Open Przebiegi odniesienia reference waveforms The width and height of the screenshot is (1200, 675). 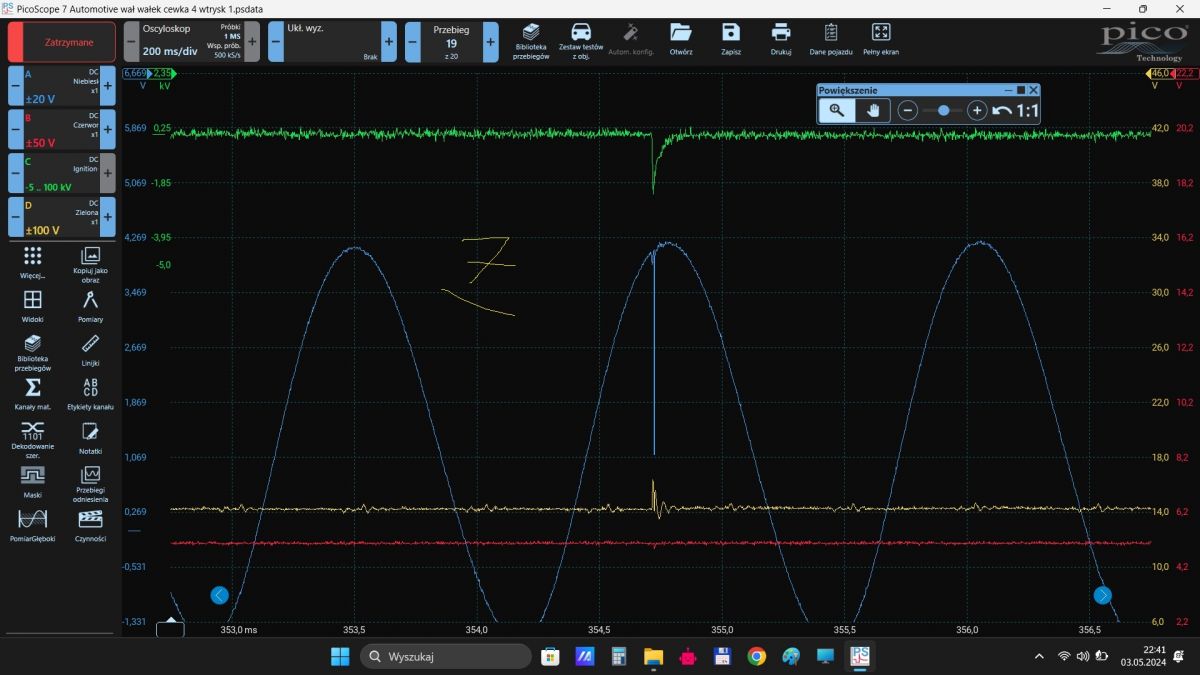tap(90, 484)
